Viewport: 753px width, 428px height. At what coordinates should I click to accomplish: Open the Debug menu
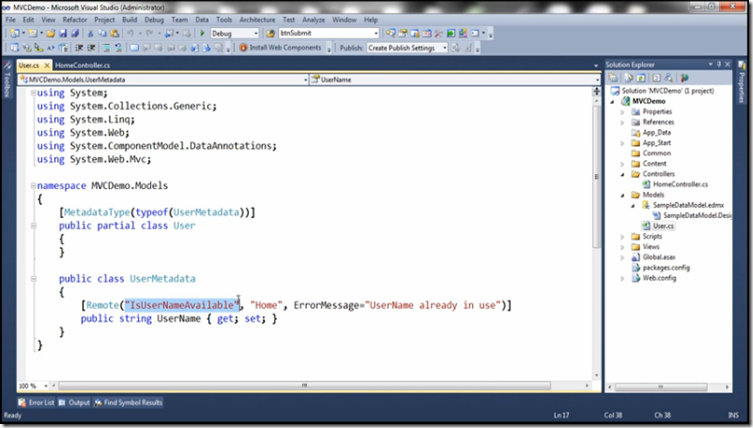pyautogui.click(x=154, y=20)
